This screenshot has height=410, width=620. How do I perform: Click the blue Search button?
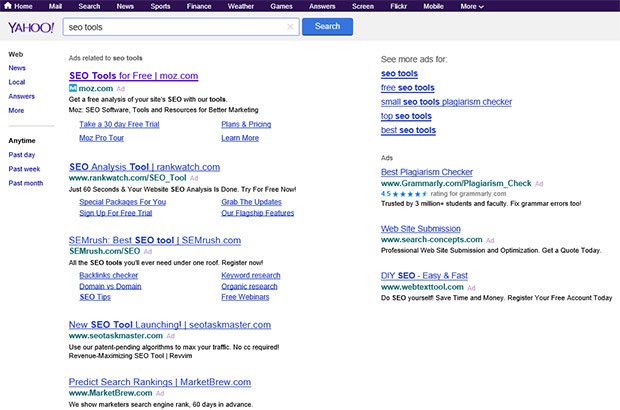[327, 26]
